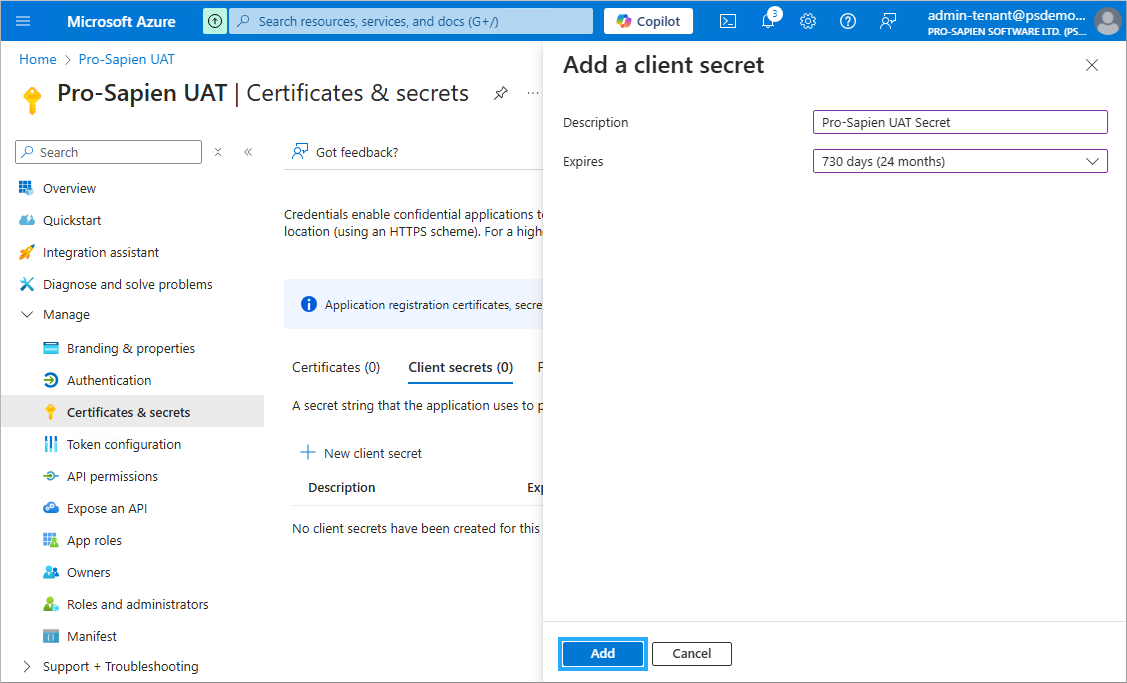Open API permissions in sidebar

[112, 476]
